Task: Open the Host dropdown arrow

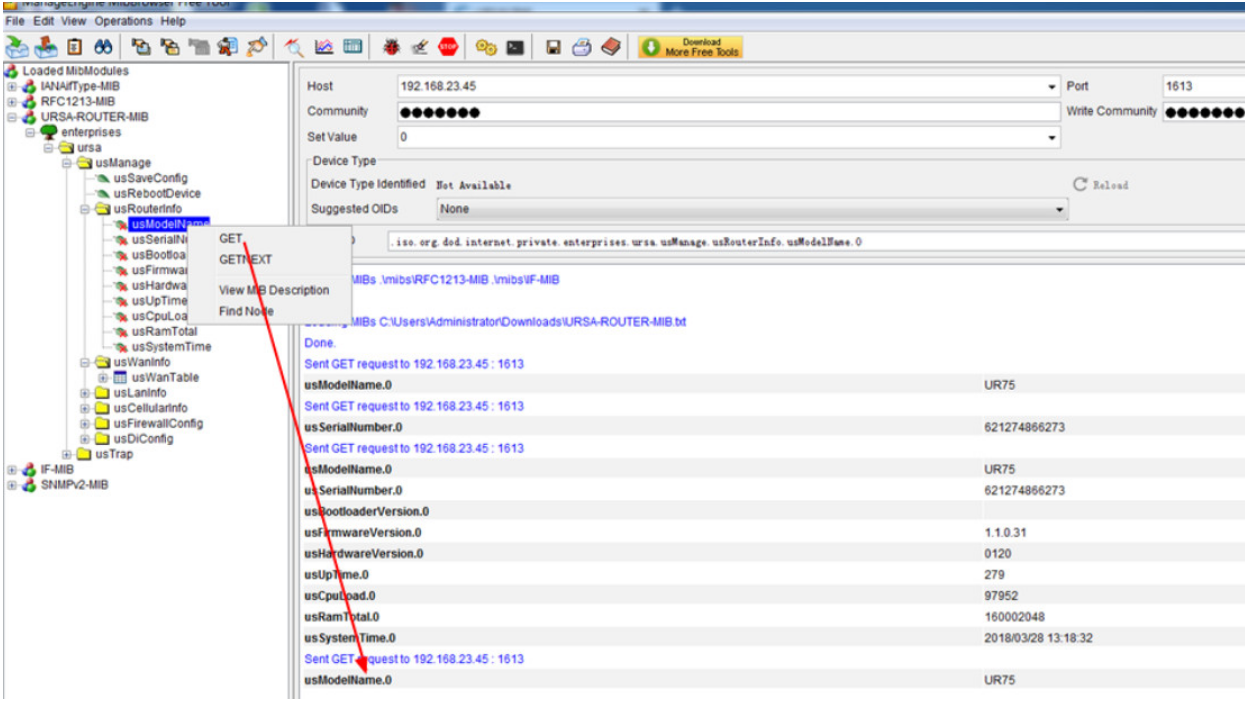Action: pyautogui.click(x=1051, y=87)
